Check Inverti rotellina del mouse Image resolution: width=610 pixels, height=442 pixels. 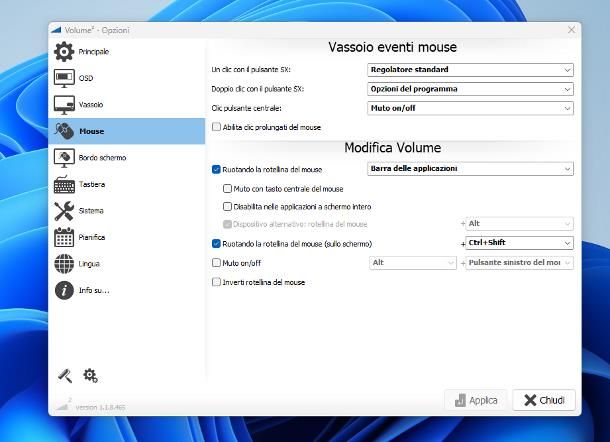point(216,282)
